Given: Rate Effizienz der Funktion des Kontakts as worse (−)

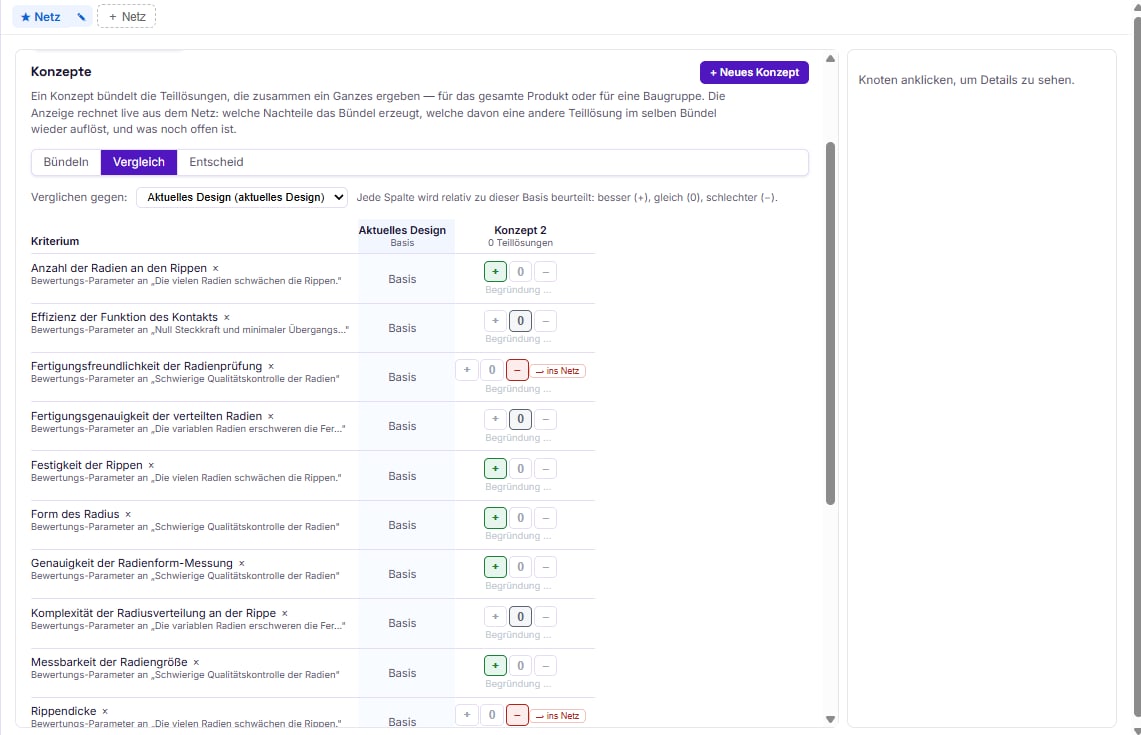Looking at the screenshot, I should coord(546,321).
